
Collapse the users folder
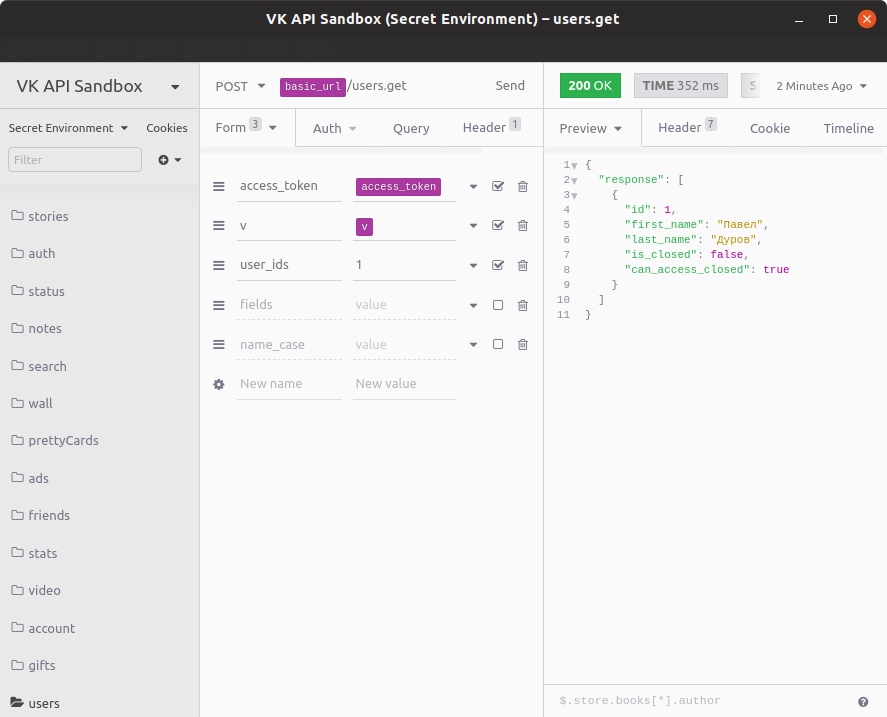coord(35,703)
